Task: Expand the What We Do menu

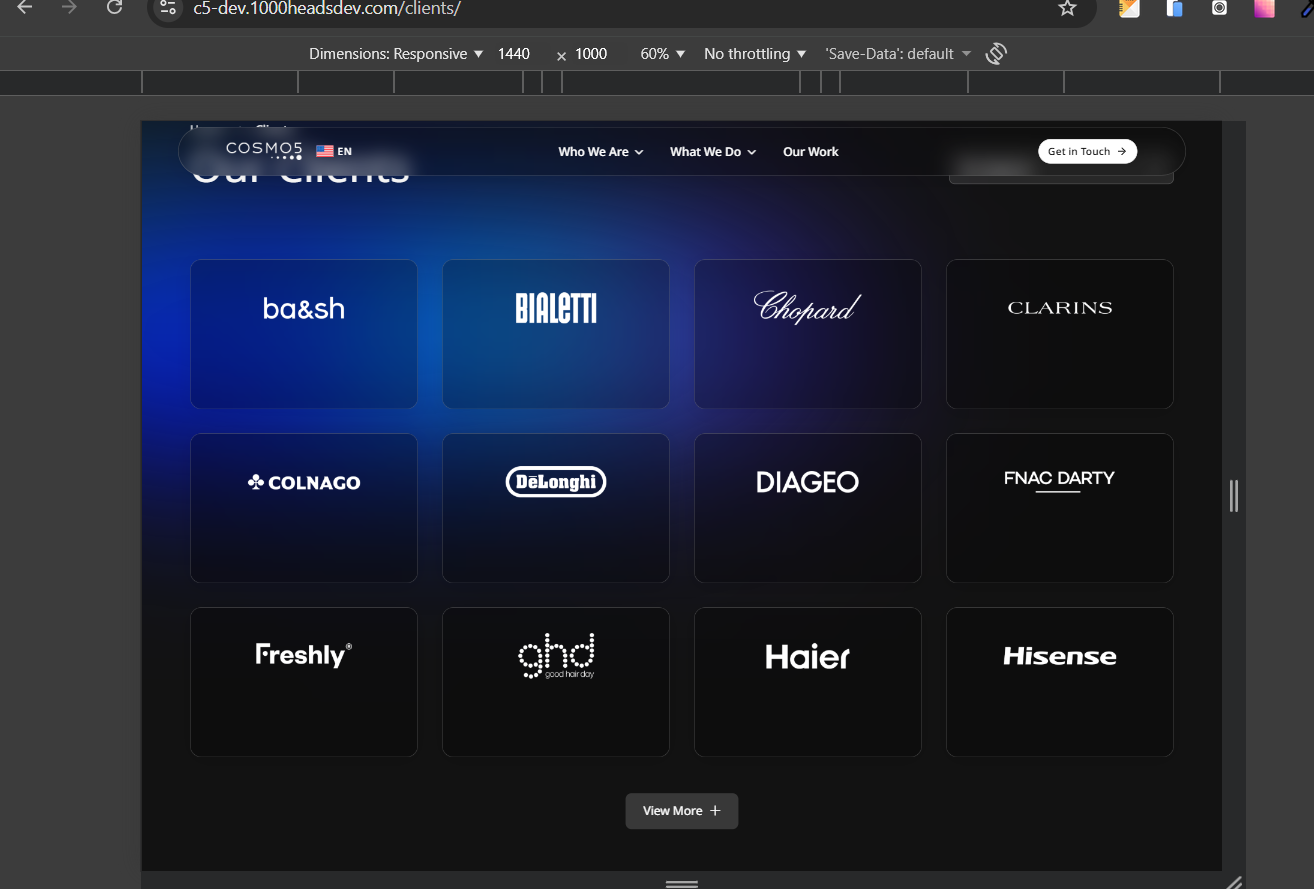Action: [713, 152]
